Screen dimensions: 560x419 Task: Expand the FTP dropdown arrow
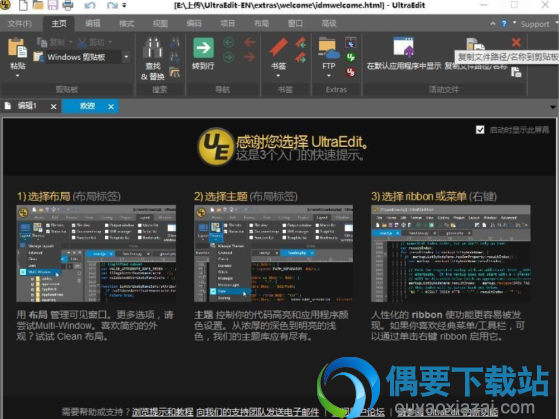coord(329,76)
